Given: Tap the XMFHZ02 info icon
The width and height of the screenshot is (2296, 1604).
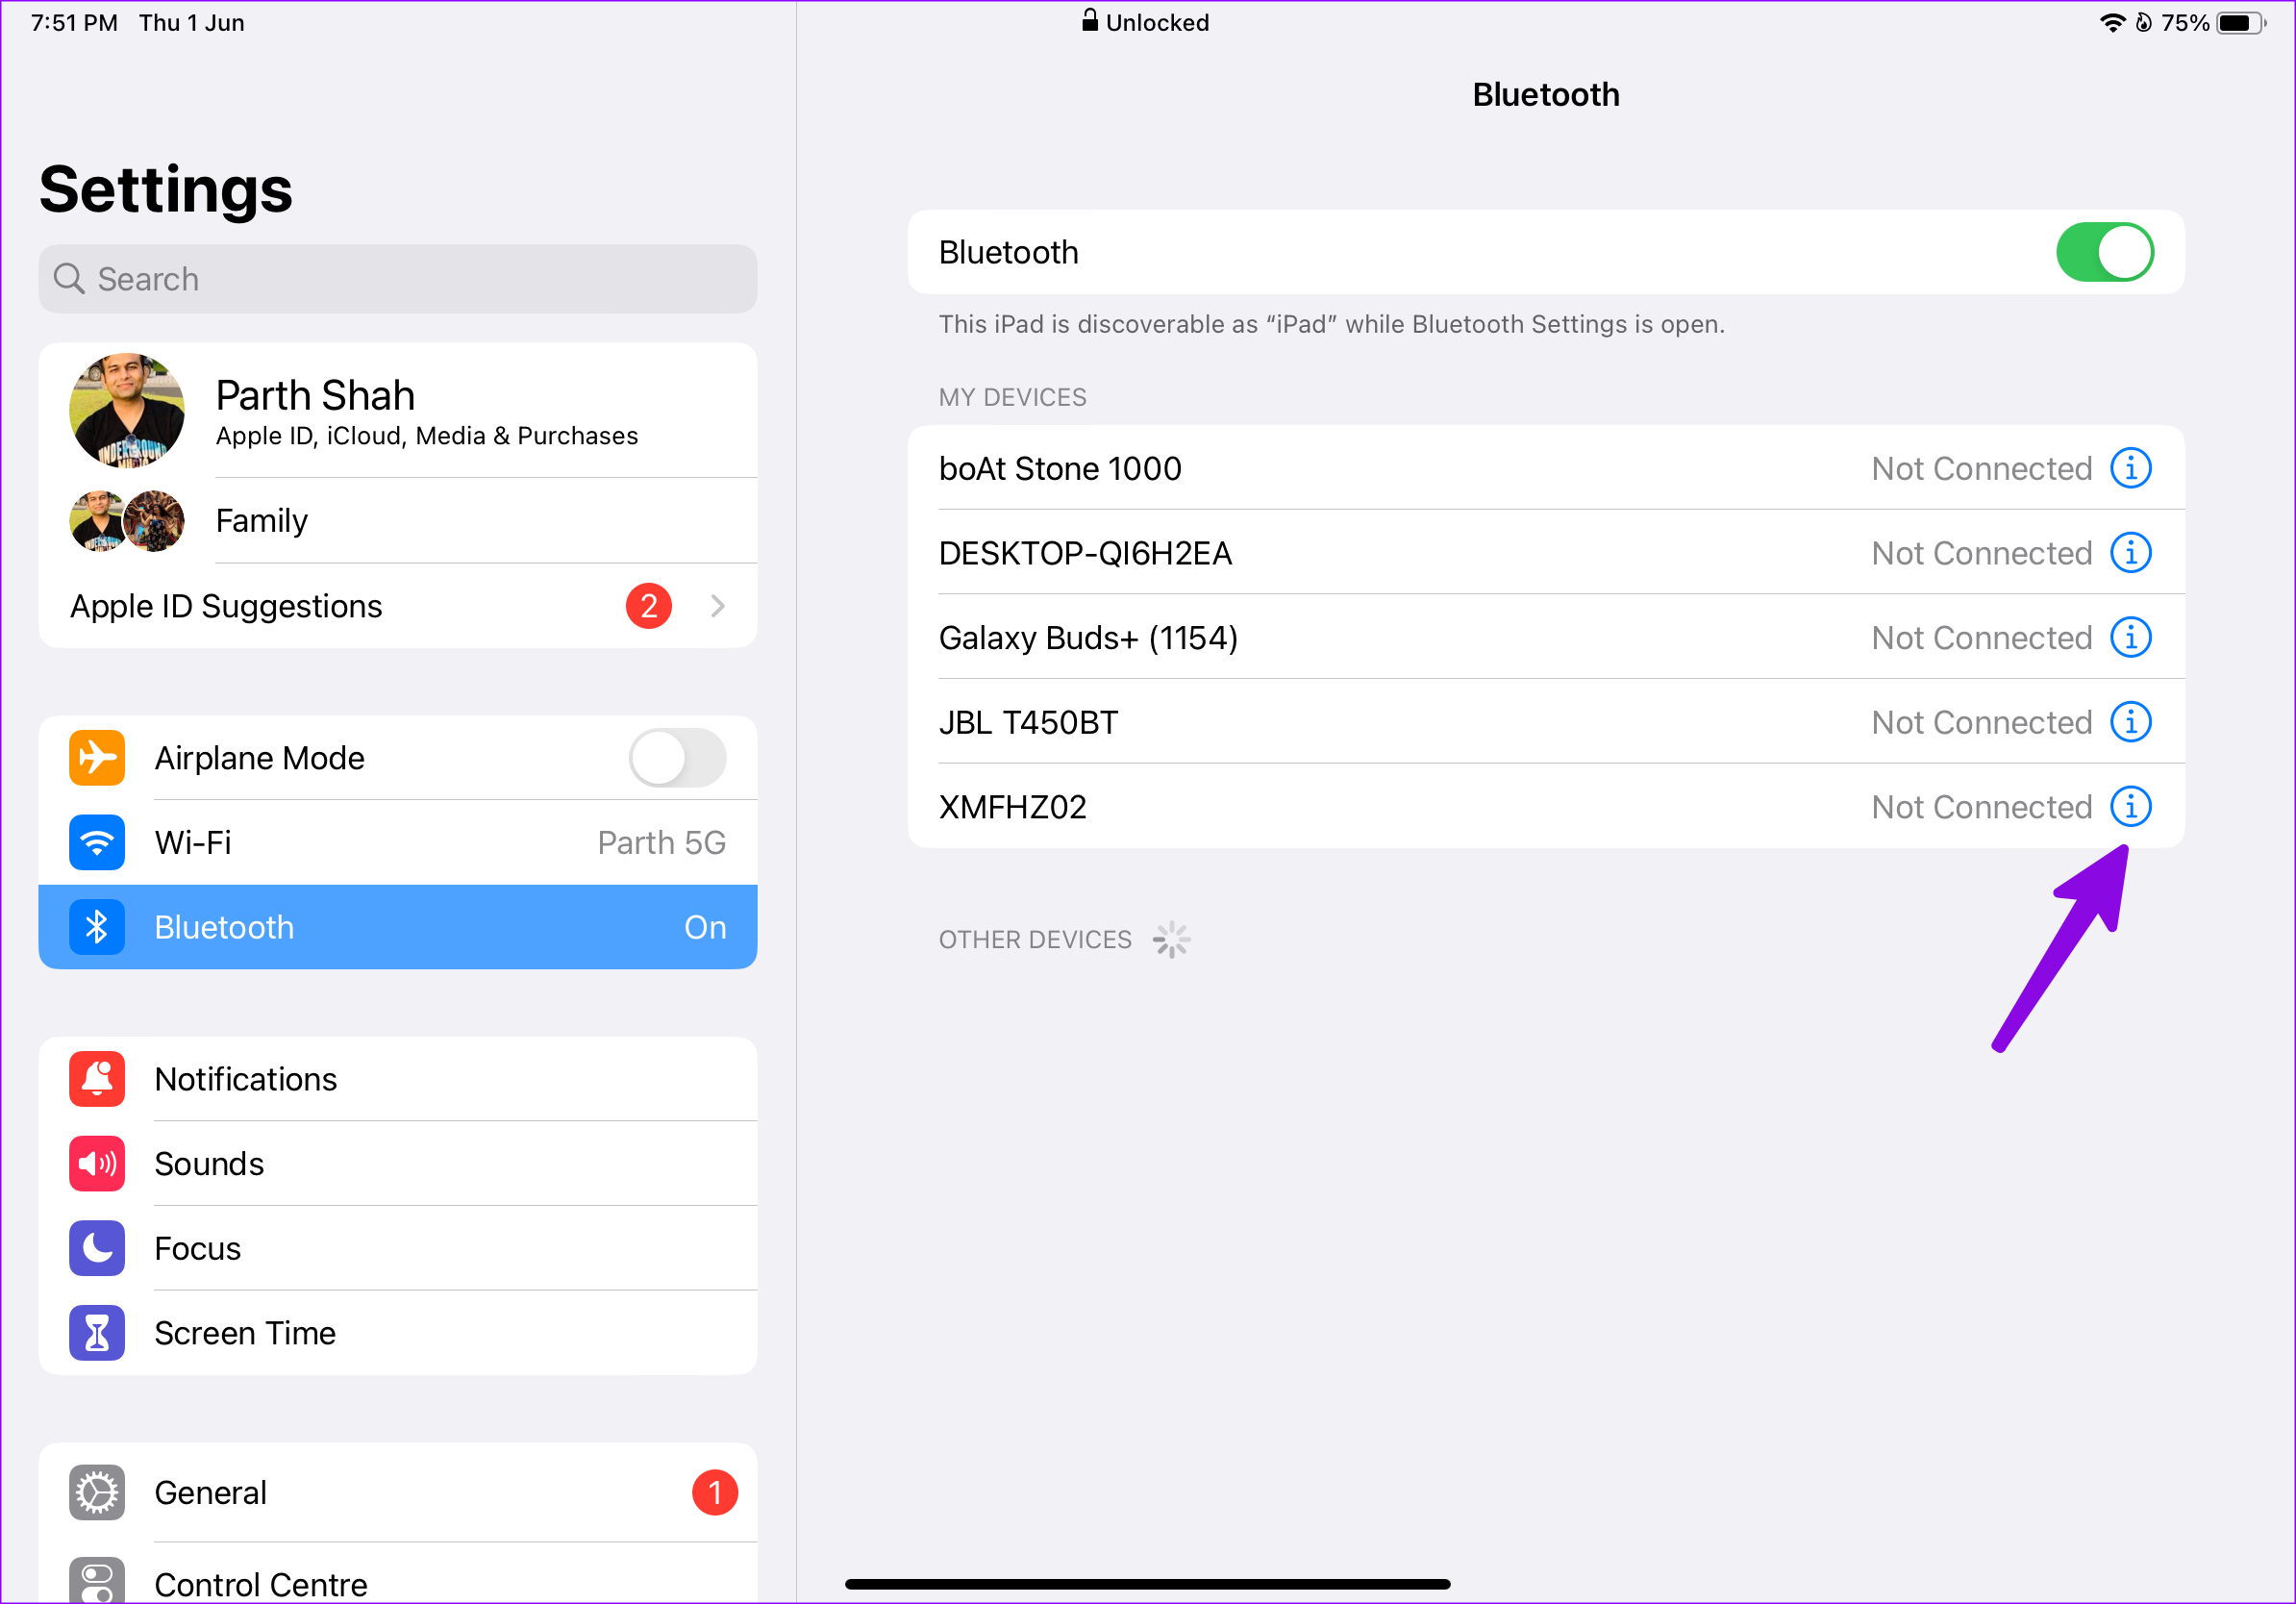Looking at the screenshot, I should point(2130,806).
